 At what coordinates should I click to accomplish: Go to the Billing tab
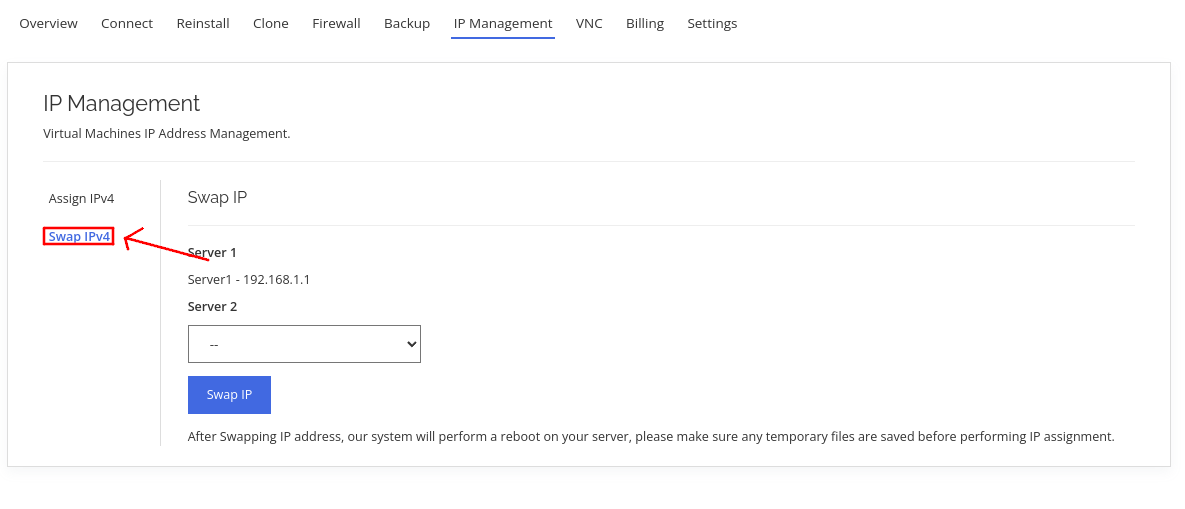[x=645, y=23]
